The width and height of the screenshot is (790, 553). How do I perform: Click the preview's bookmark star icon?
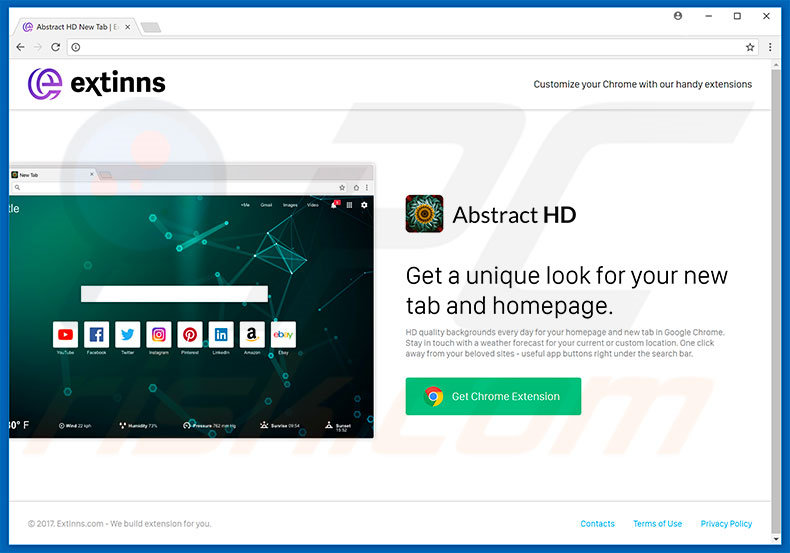pos(342,187)
